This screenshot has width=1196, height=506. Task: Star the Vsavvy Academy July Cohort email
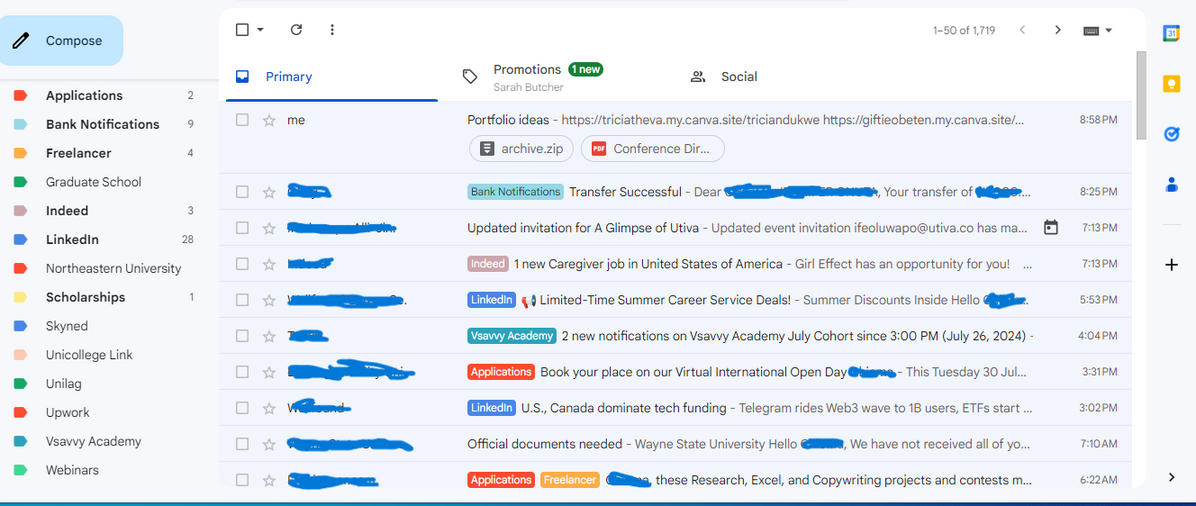coord(268,336)
